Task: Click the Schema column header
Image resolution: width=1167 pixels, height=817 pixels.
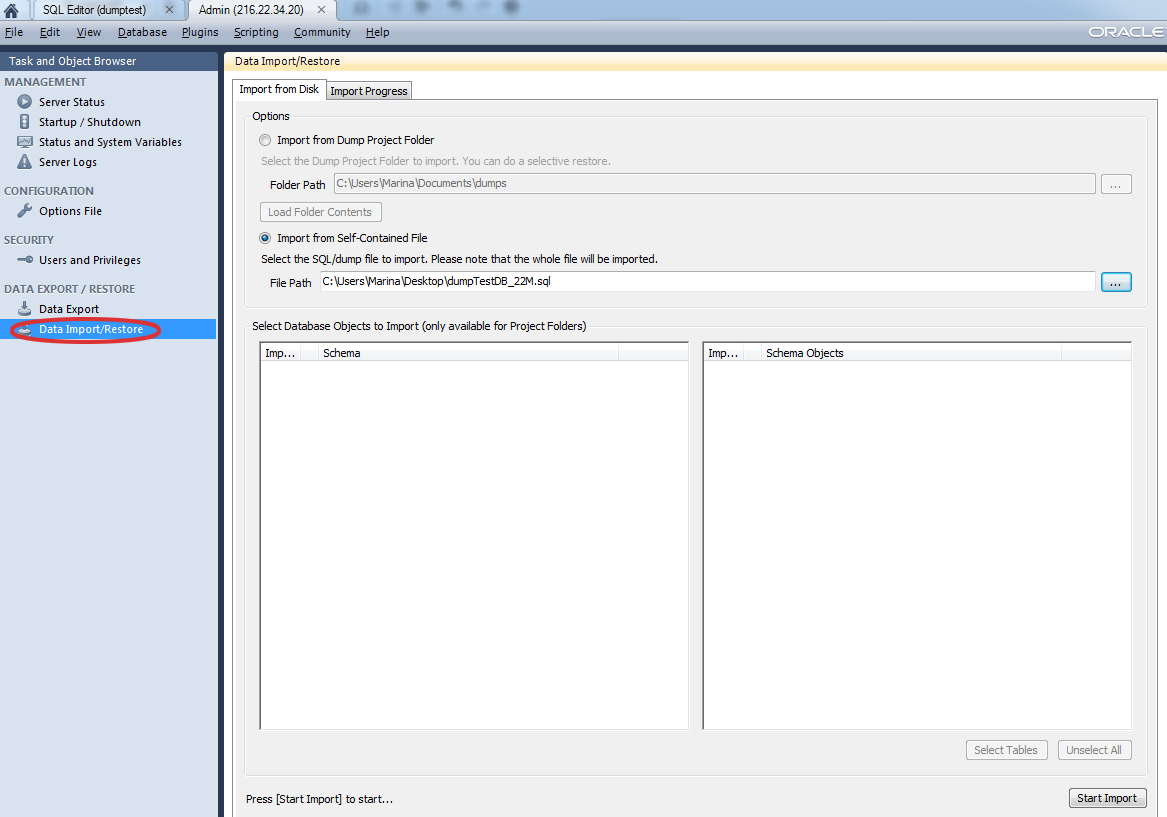Action: (x=468, y=353)
